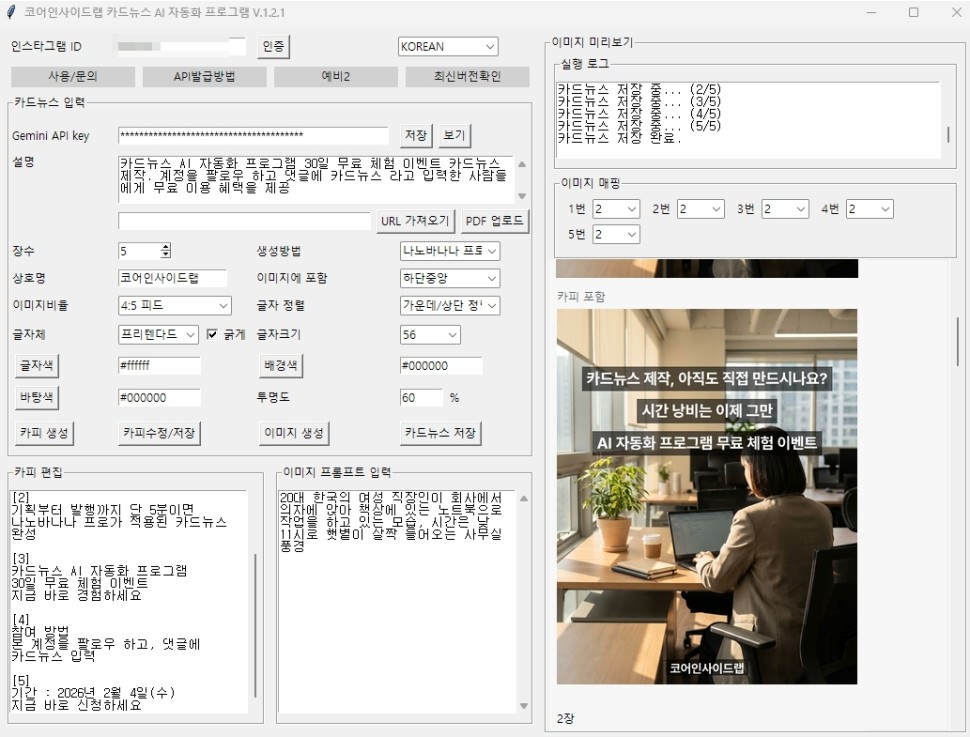Click the 배경색 #000000 hex field
The height and width of the screenshot is (737, 970).
(x=440, y=366)
